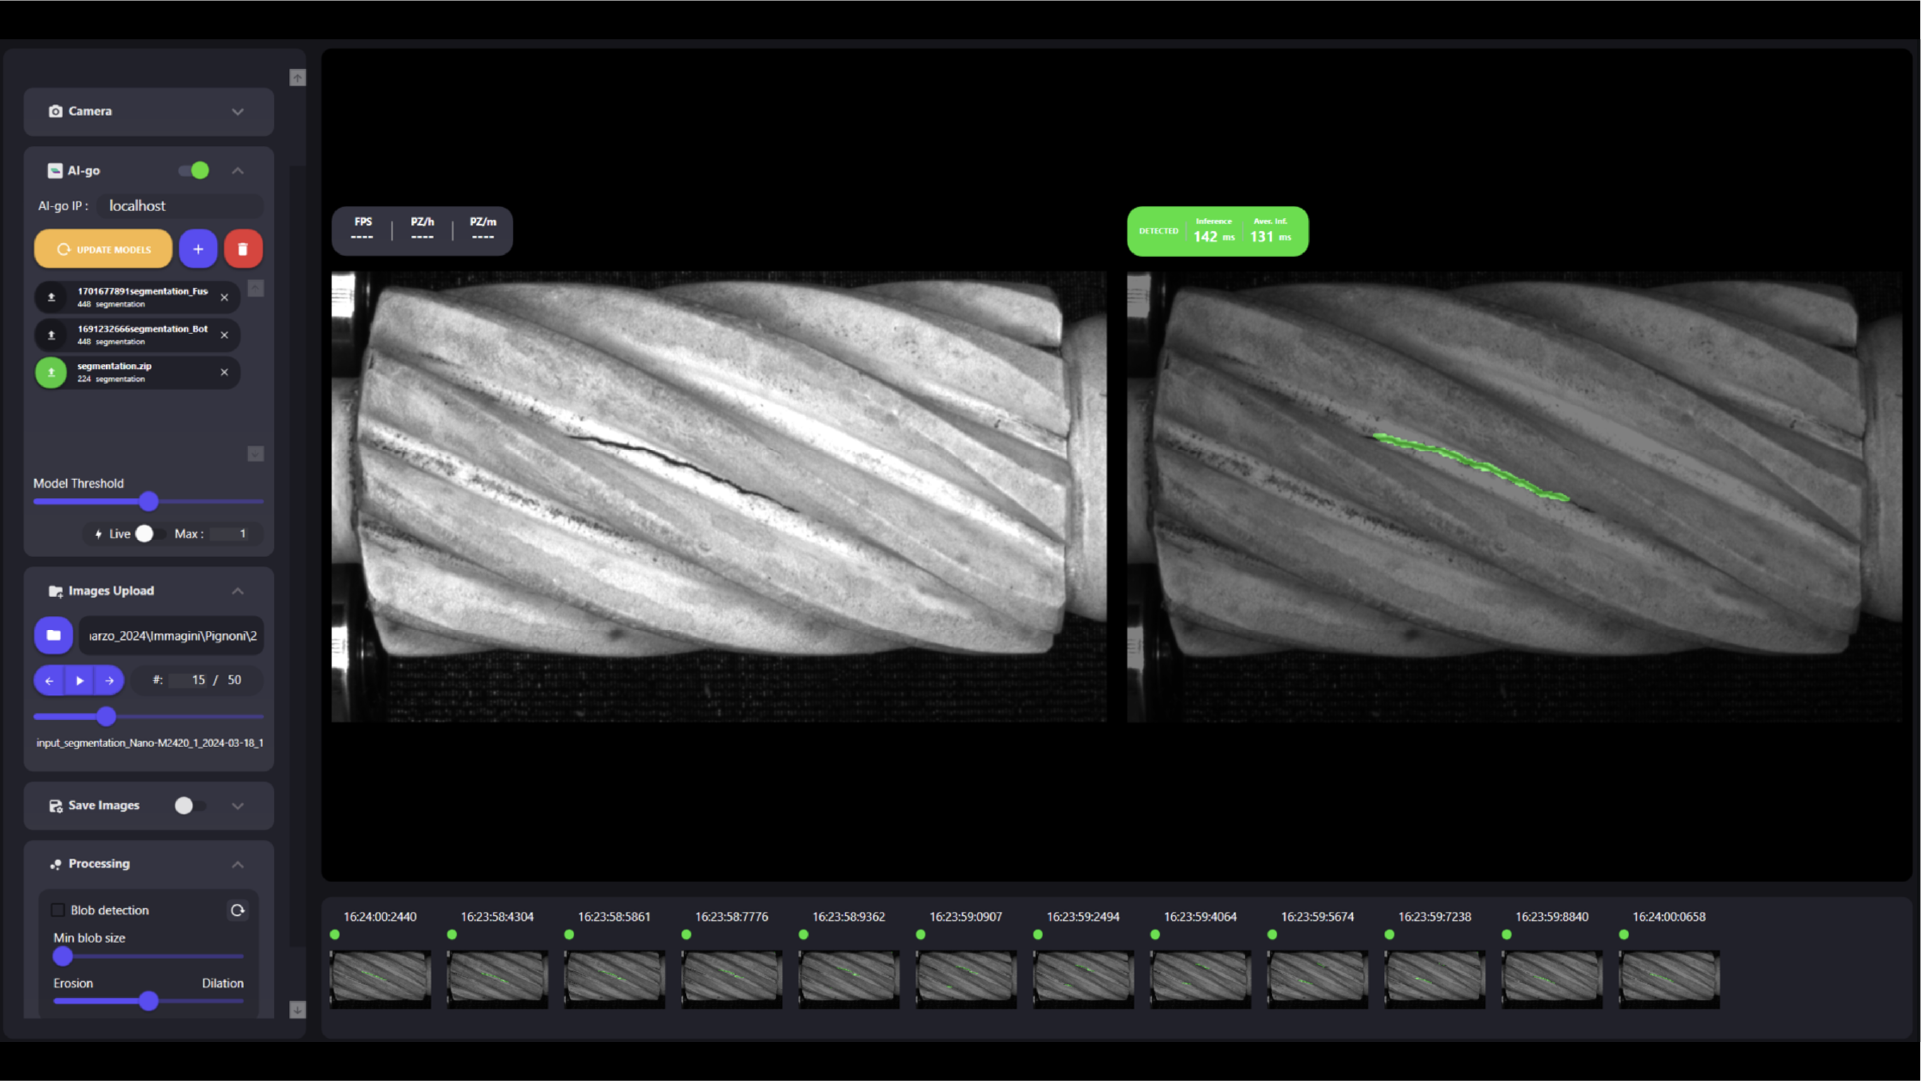Screen dimensions: 1921x1081
Task: Check the Blob detection checkbox
Action: pyautogui.click(x=58, y=910)
